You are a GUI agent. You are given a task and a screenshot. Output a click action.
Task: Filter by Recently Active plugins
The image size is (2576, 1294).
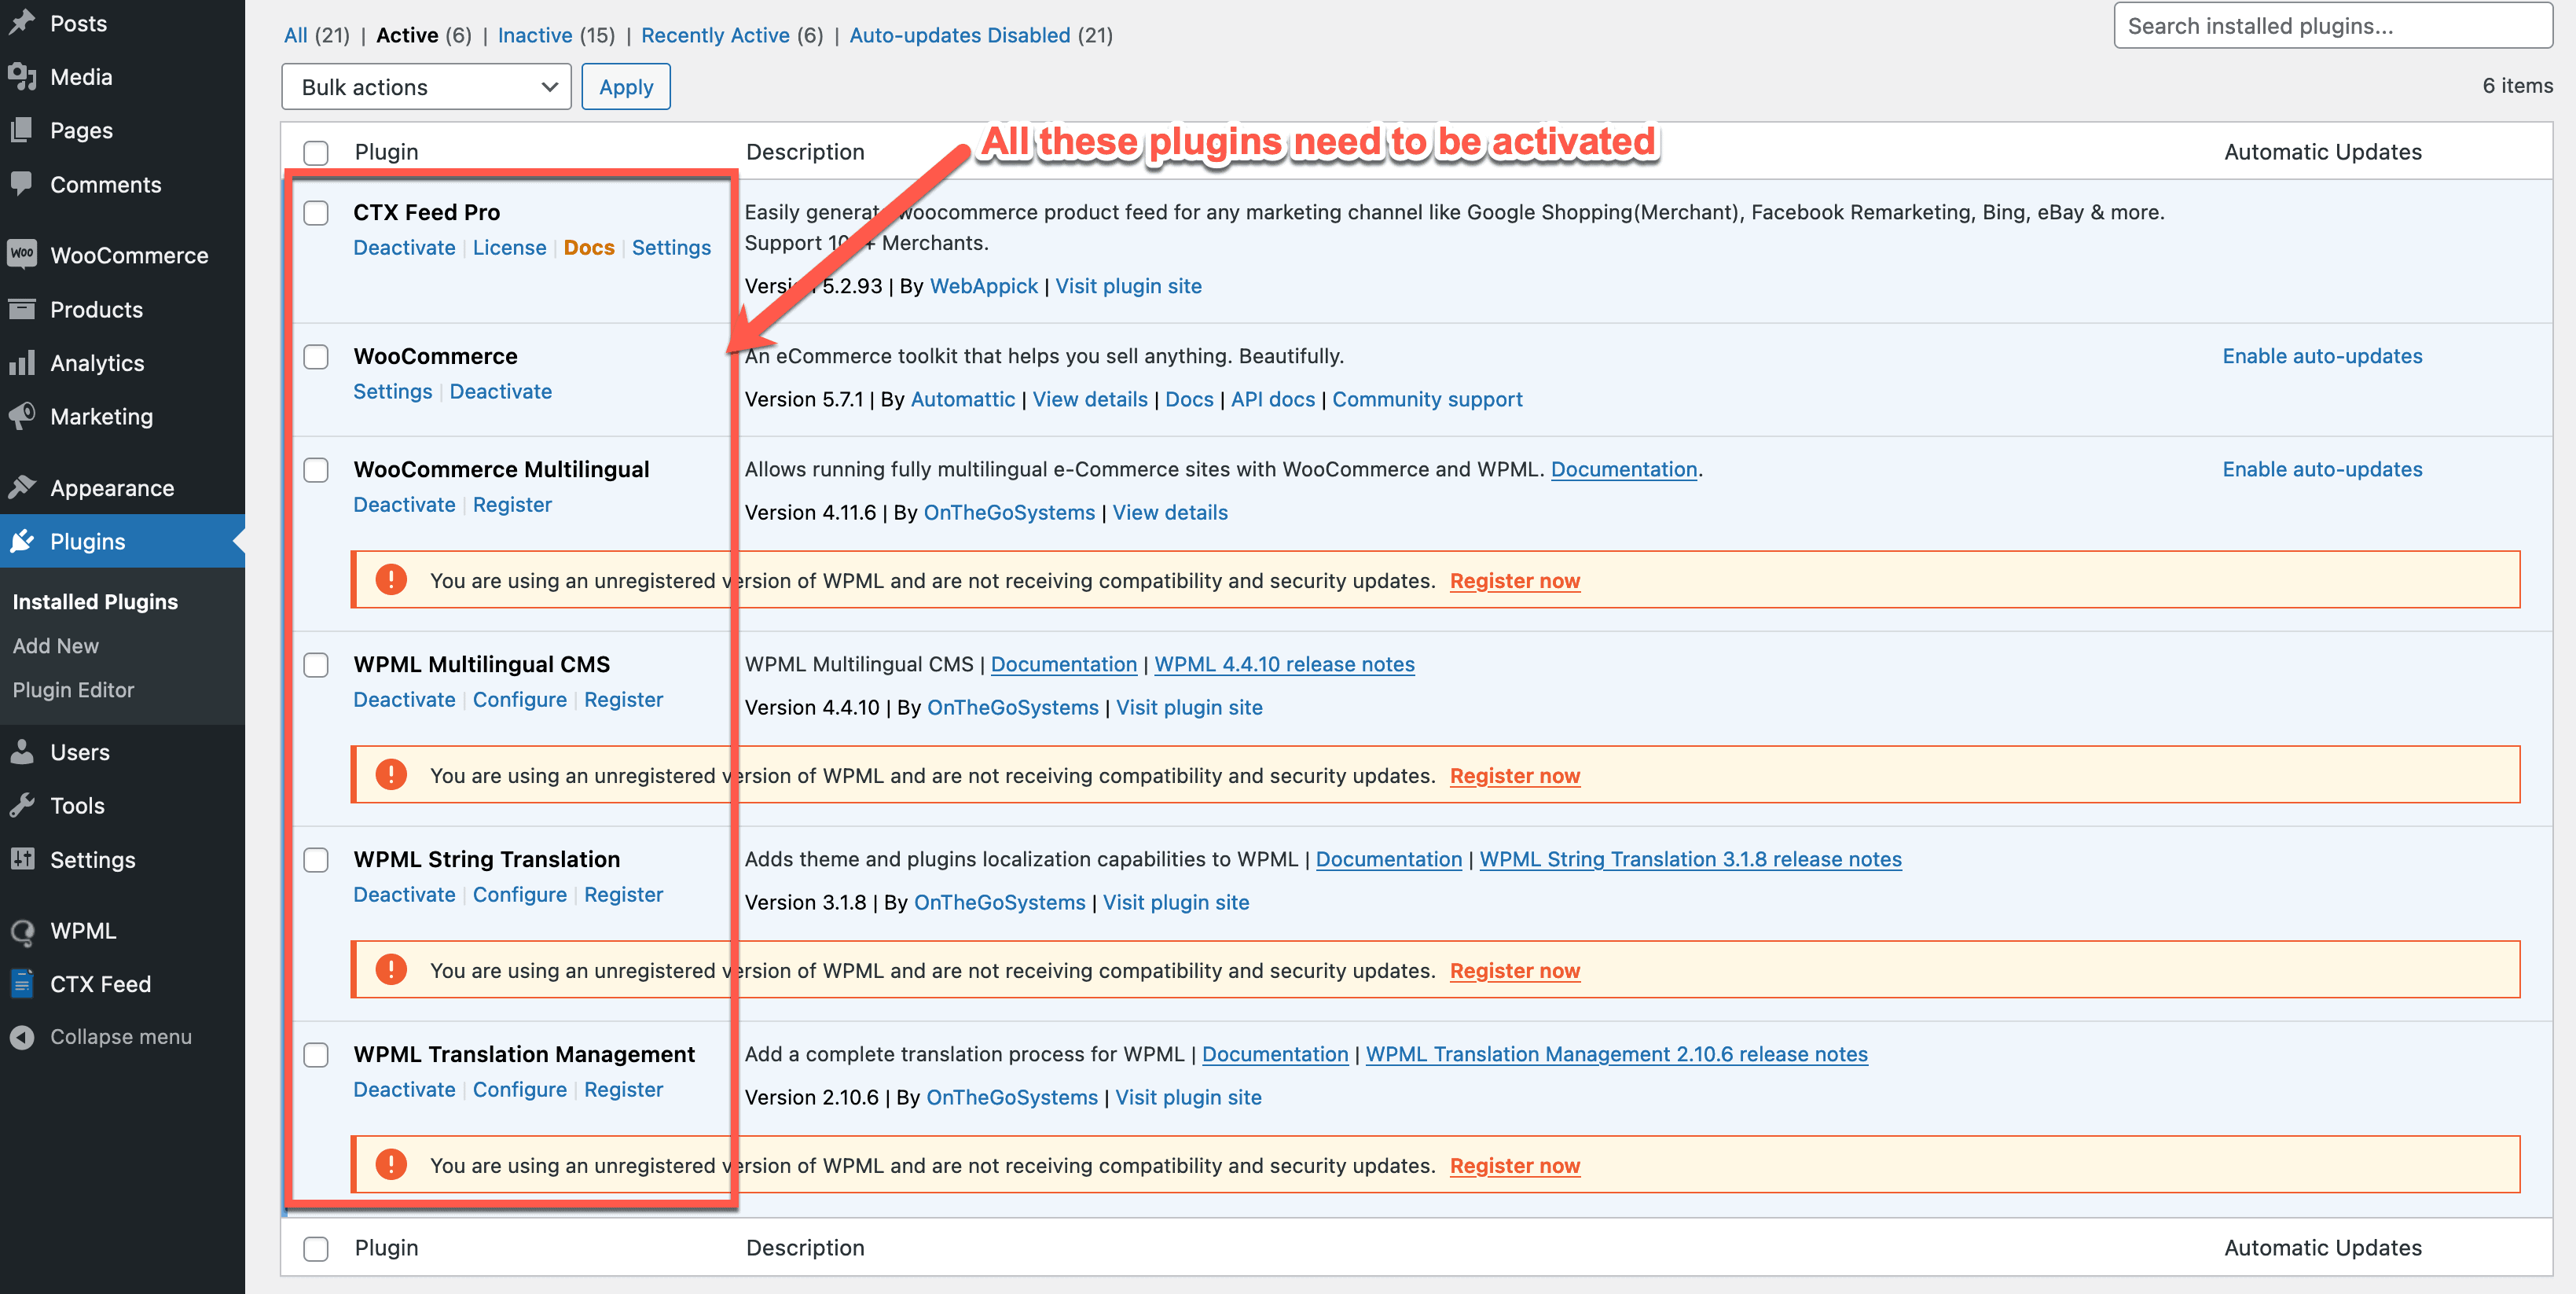coord(715,35)
